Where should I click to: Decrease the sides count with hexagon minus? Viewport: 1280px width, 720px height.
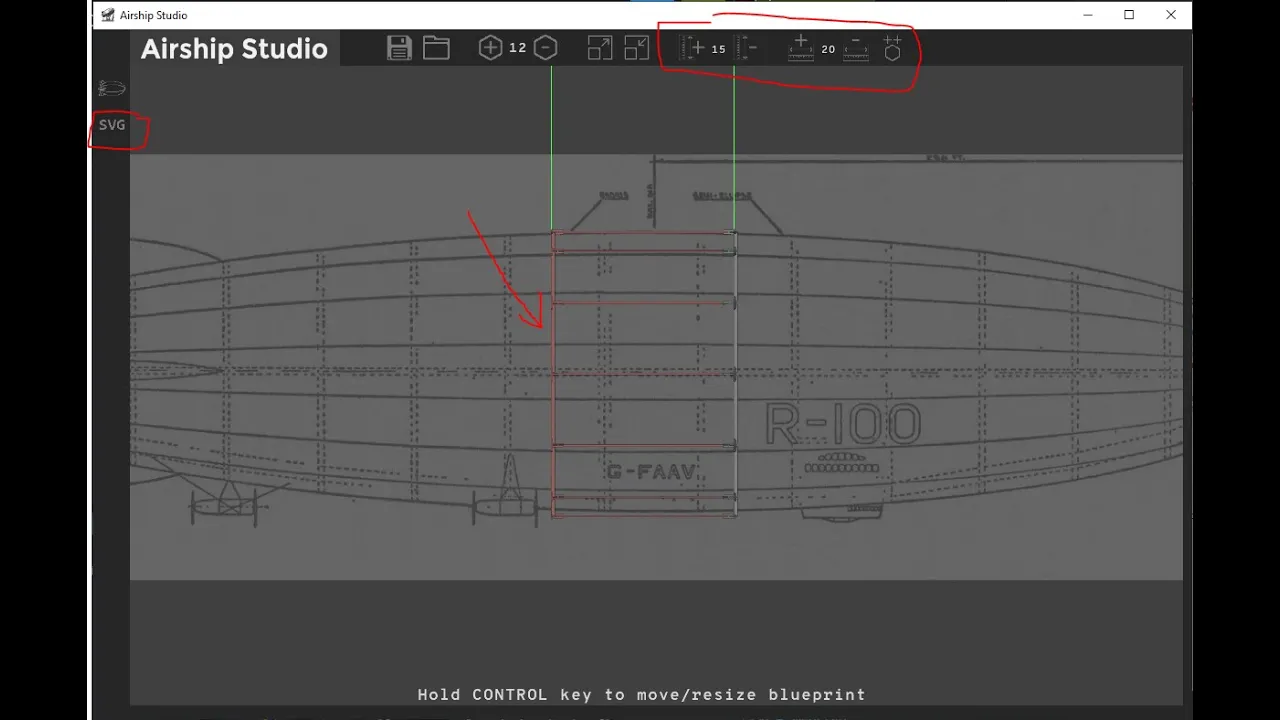(545, 48)
